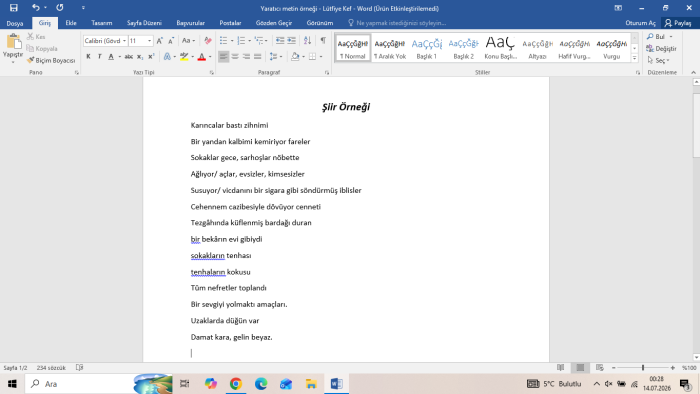Toggle italic T formatting
700x394 pixels.
point(99,57)
